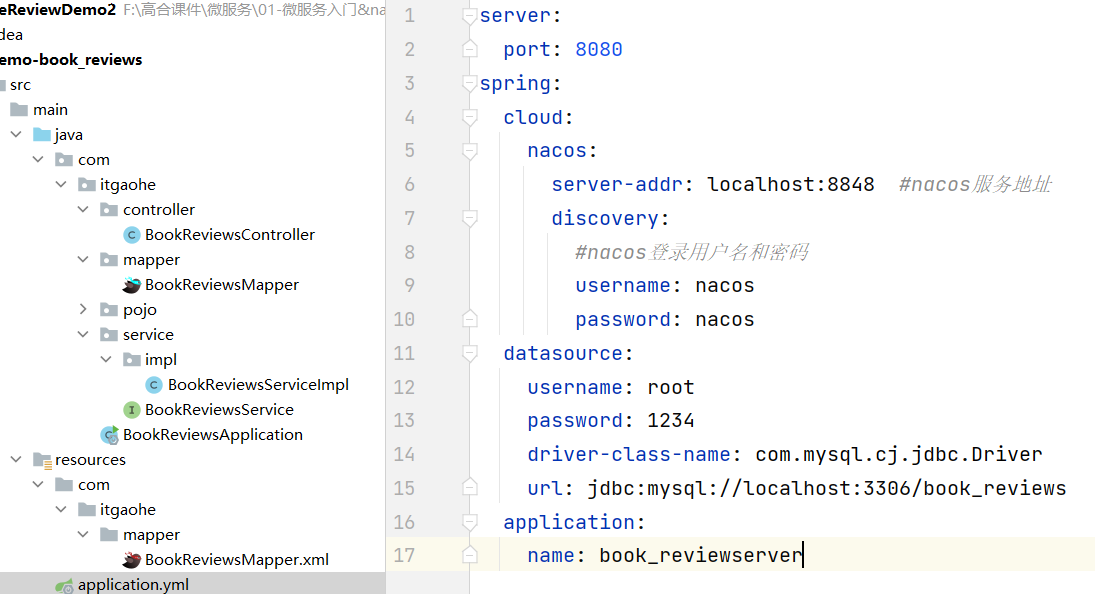
Task: Click com.mysql.cj.jdbc.Driver value
Action: click(899, 454)
